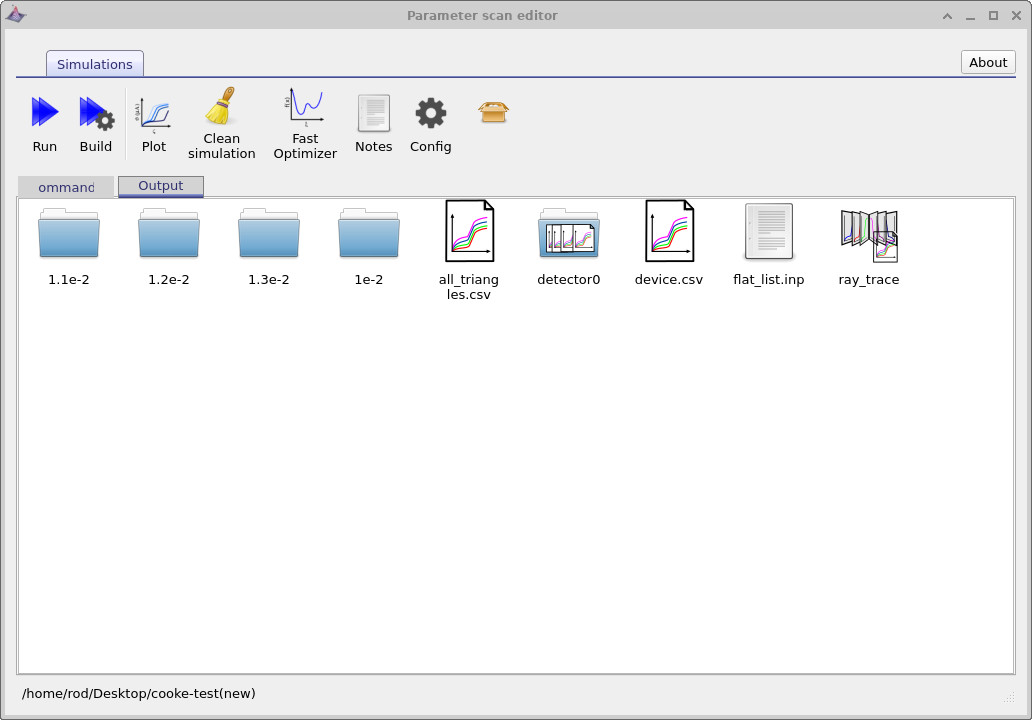Screen dimensions: 1032x720
Task: Open the ray_trace item
Action: pyautogui.click(x=868, y=240)
